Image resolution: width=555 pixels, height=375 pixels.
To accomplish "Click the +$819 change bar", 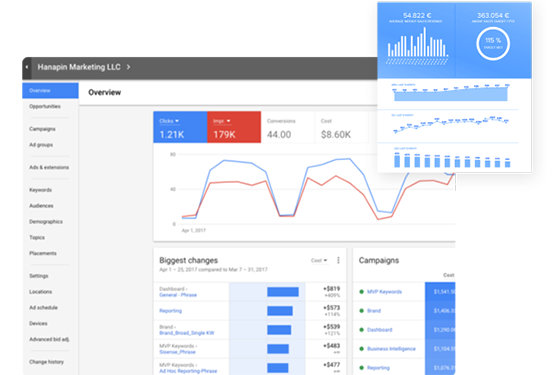I will click(283, 292).
